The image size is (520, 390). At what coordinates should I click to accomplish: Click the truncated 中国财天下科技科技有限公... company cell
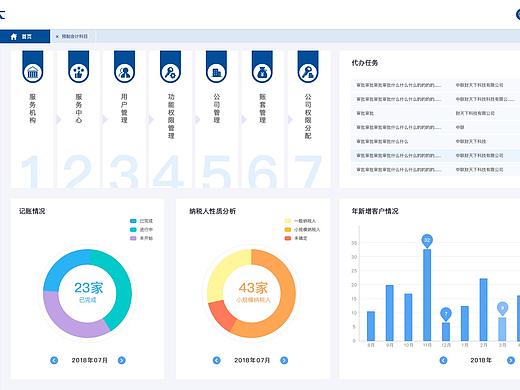(x=485, y=99)
